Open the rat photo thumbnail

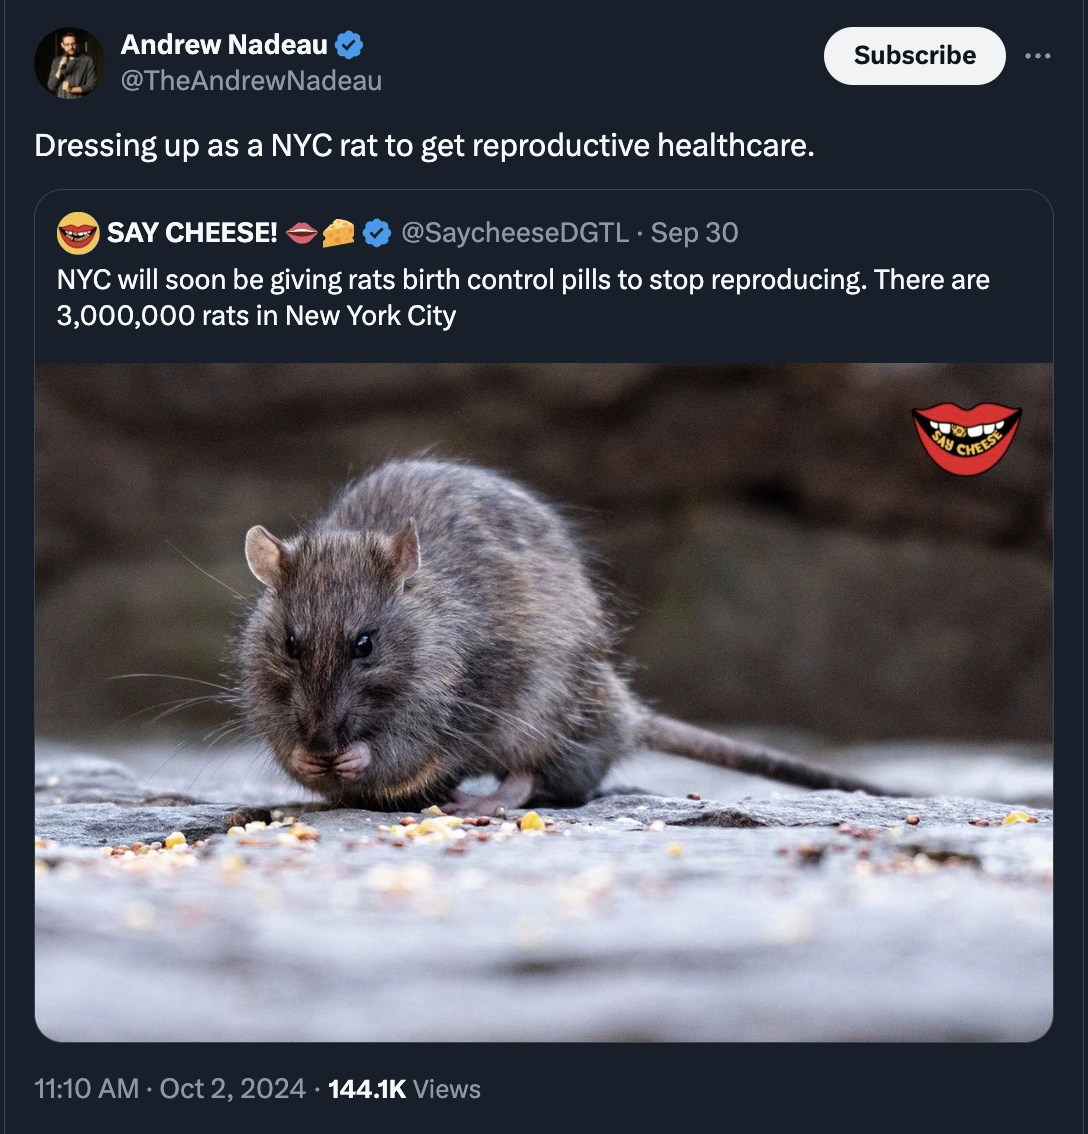(544, 700)
